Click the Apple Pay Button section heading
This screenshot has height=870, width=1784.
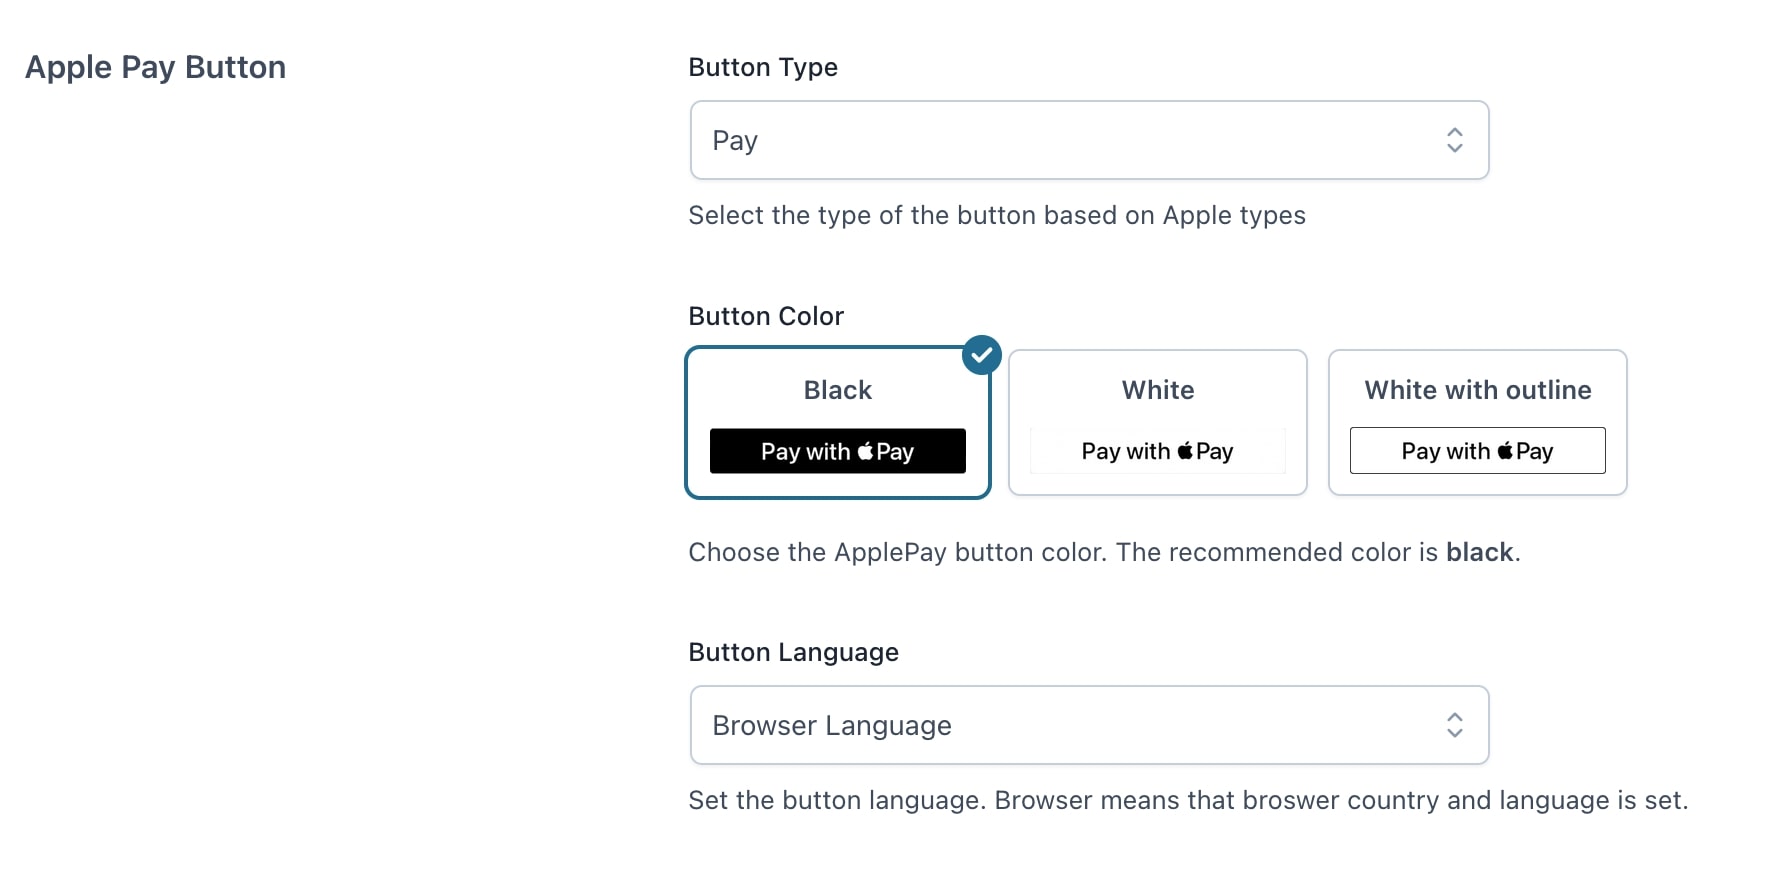point(155,67)
